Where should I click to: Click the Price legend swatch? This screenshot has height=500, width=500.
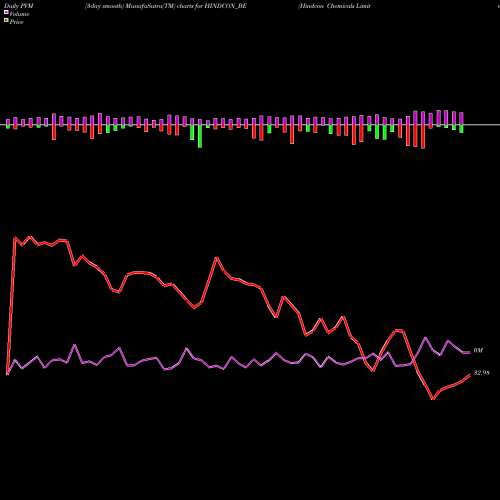point(6,21)
